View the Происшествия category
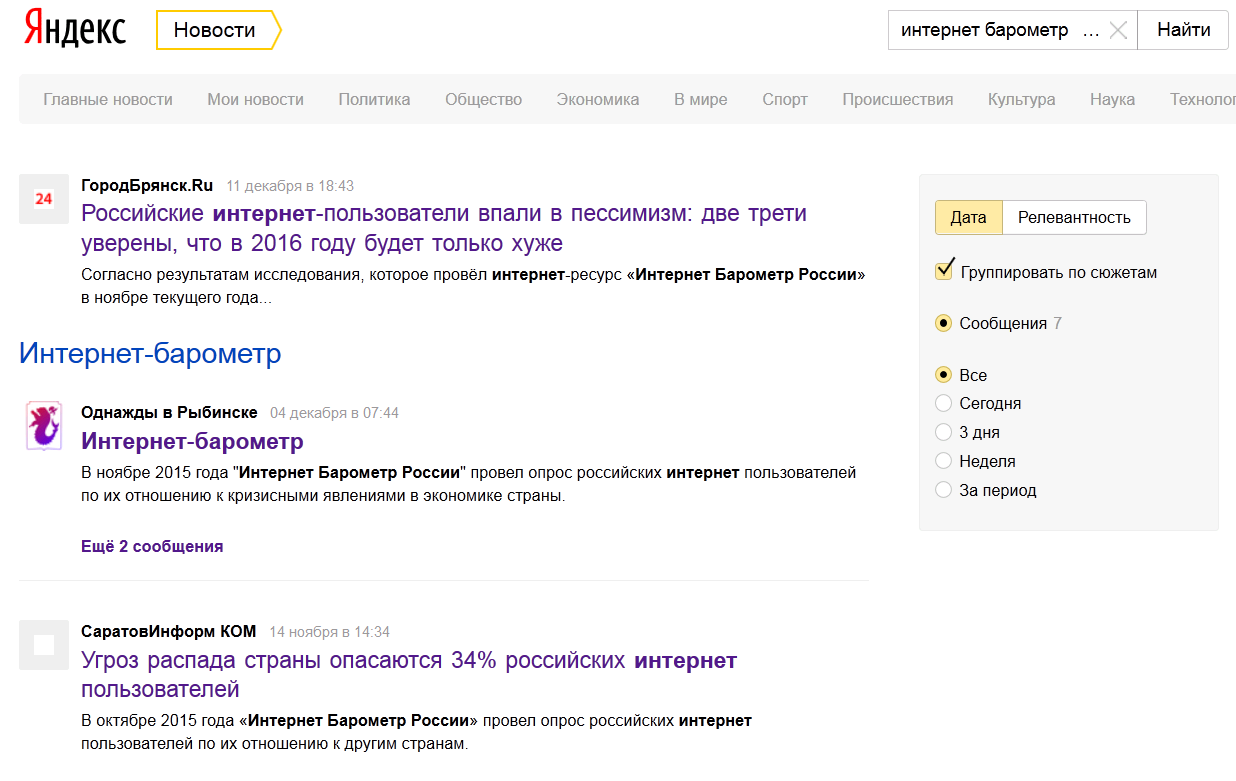This screenshot has height=781, width=1236. point(898,99)
